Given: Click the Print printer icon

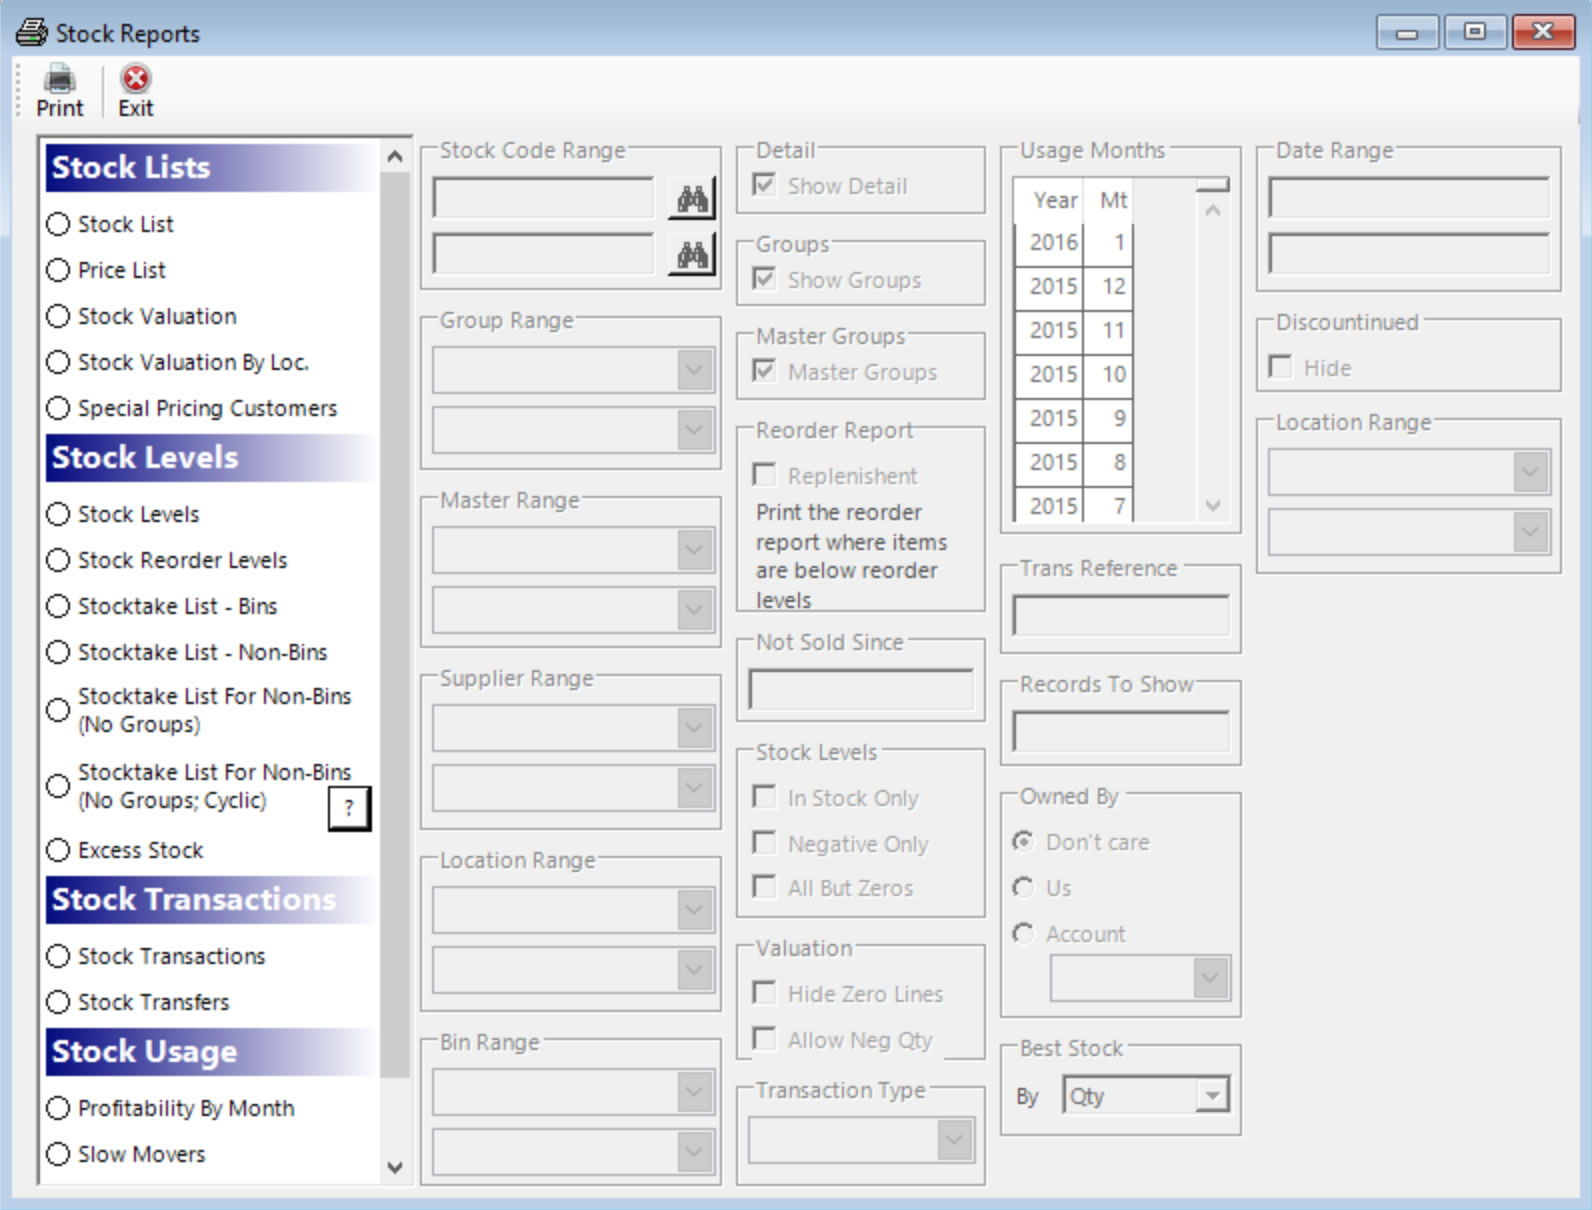Looking at the screenshot, I should [x=60, y=79].
